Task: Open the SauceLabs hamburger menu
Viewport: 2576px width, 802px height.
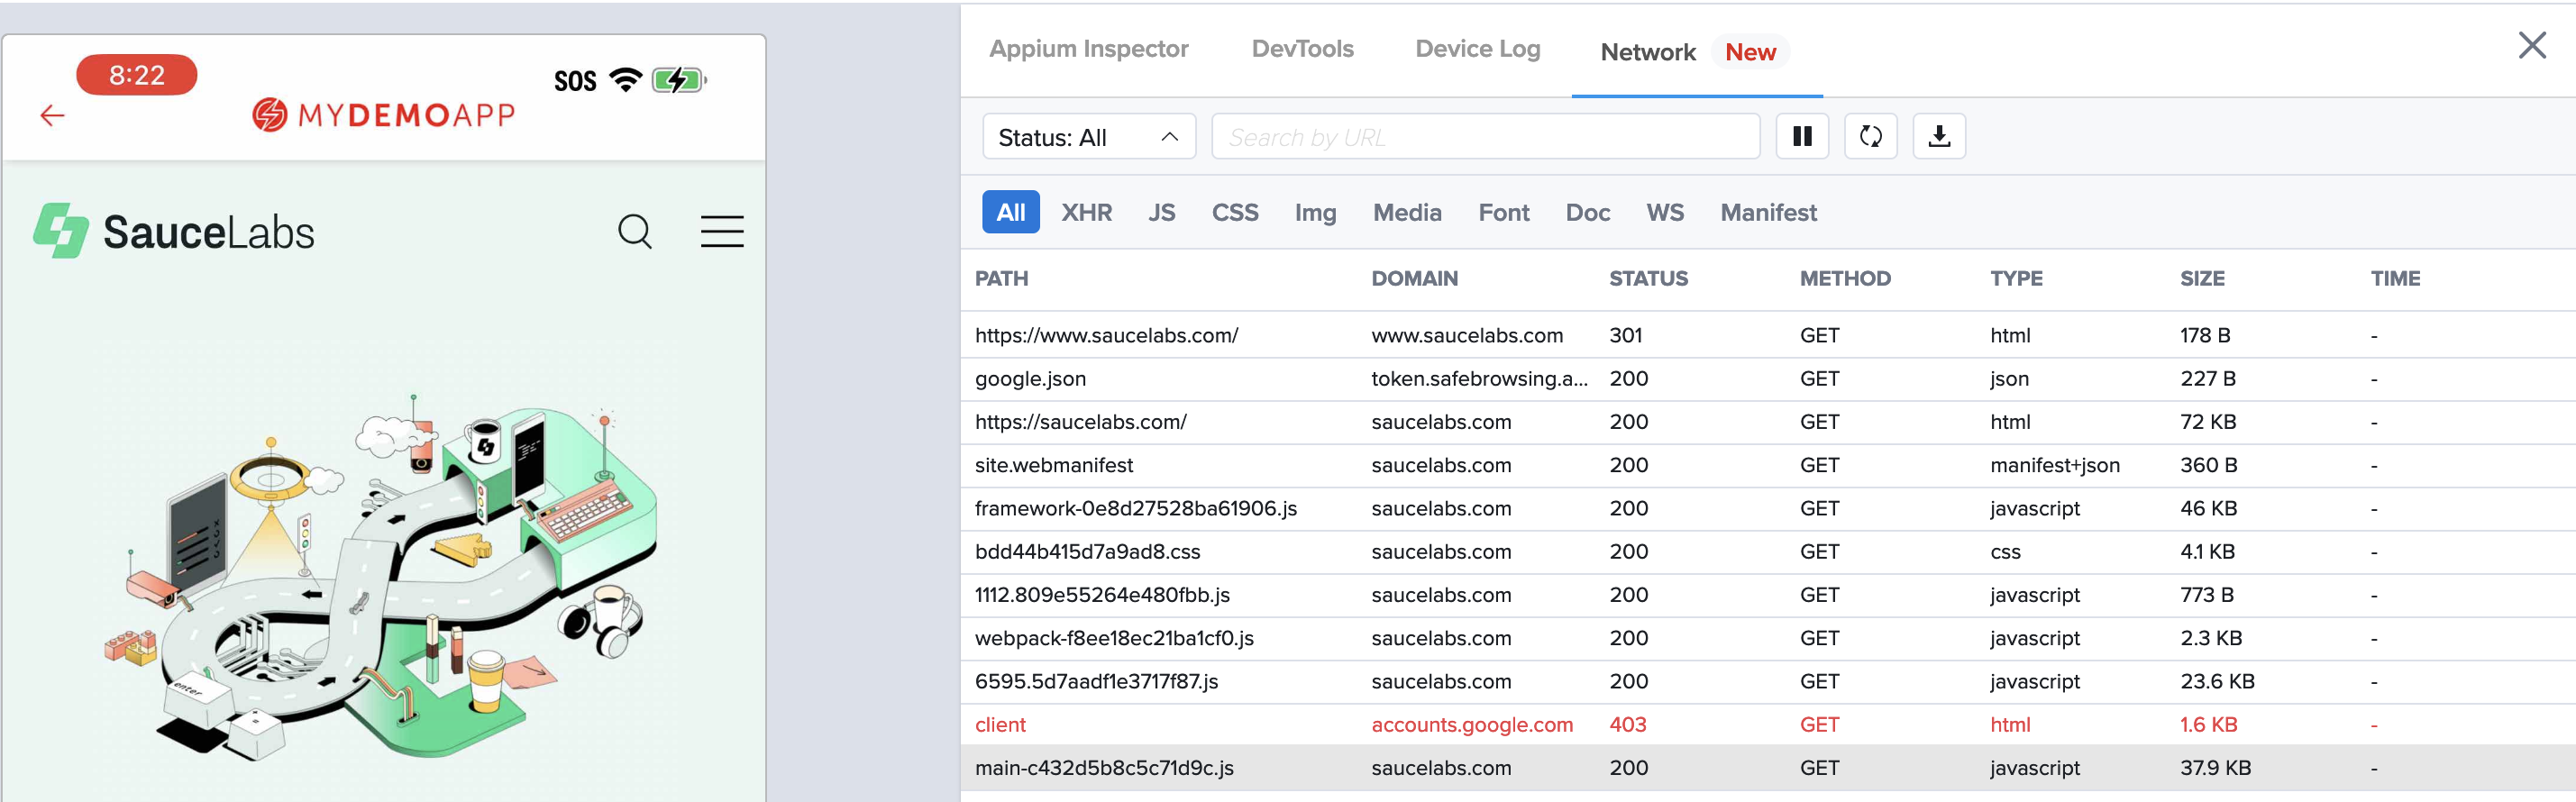Action: point(722,231)
